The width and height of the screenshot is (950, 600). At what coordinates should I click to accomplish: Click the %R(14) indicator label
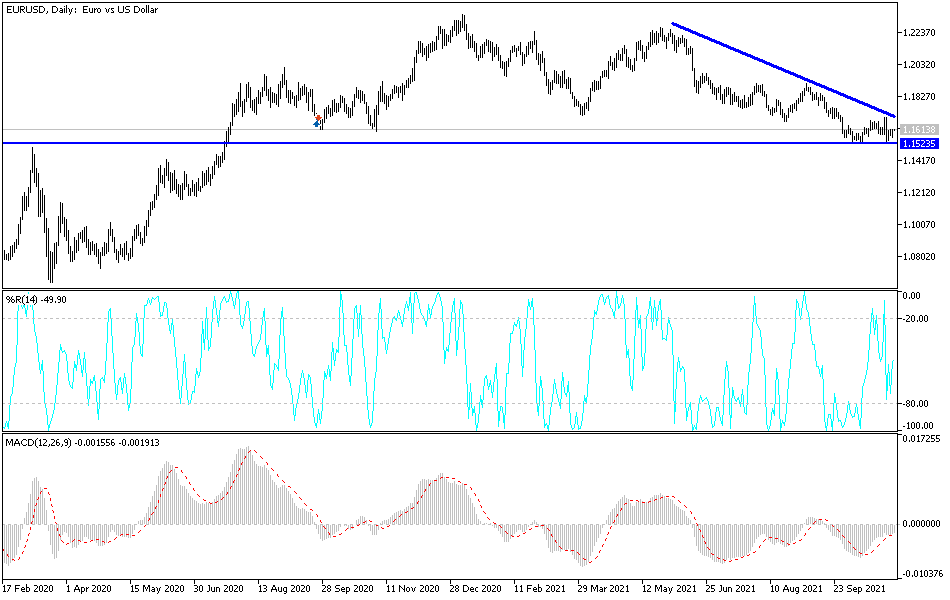(35, 297)
